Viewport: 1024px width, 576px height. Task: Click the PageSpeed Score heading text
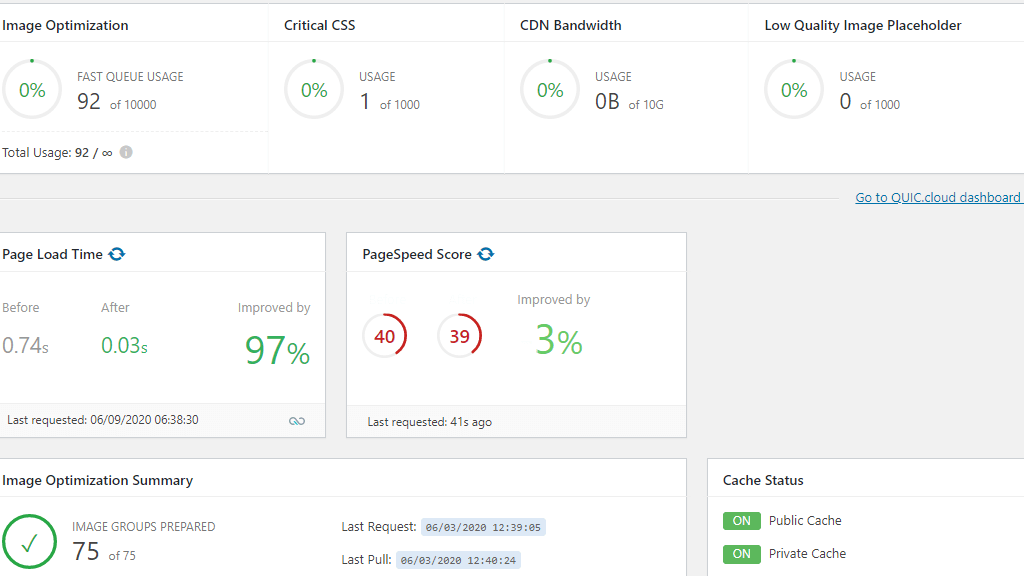point(417,255)
